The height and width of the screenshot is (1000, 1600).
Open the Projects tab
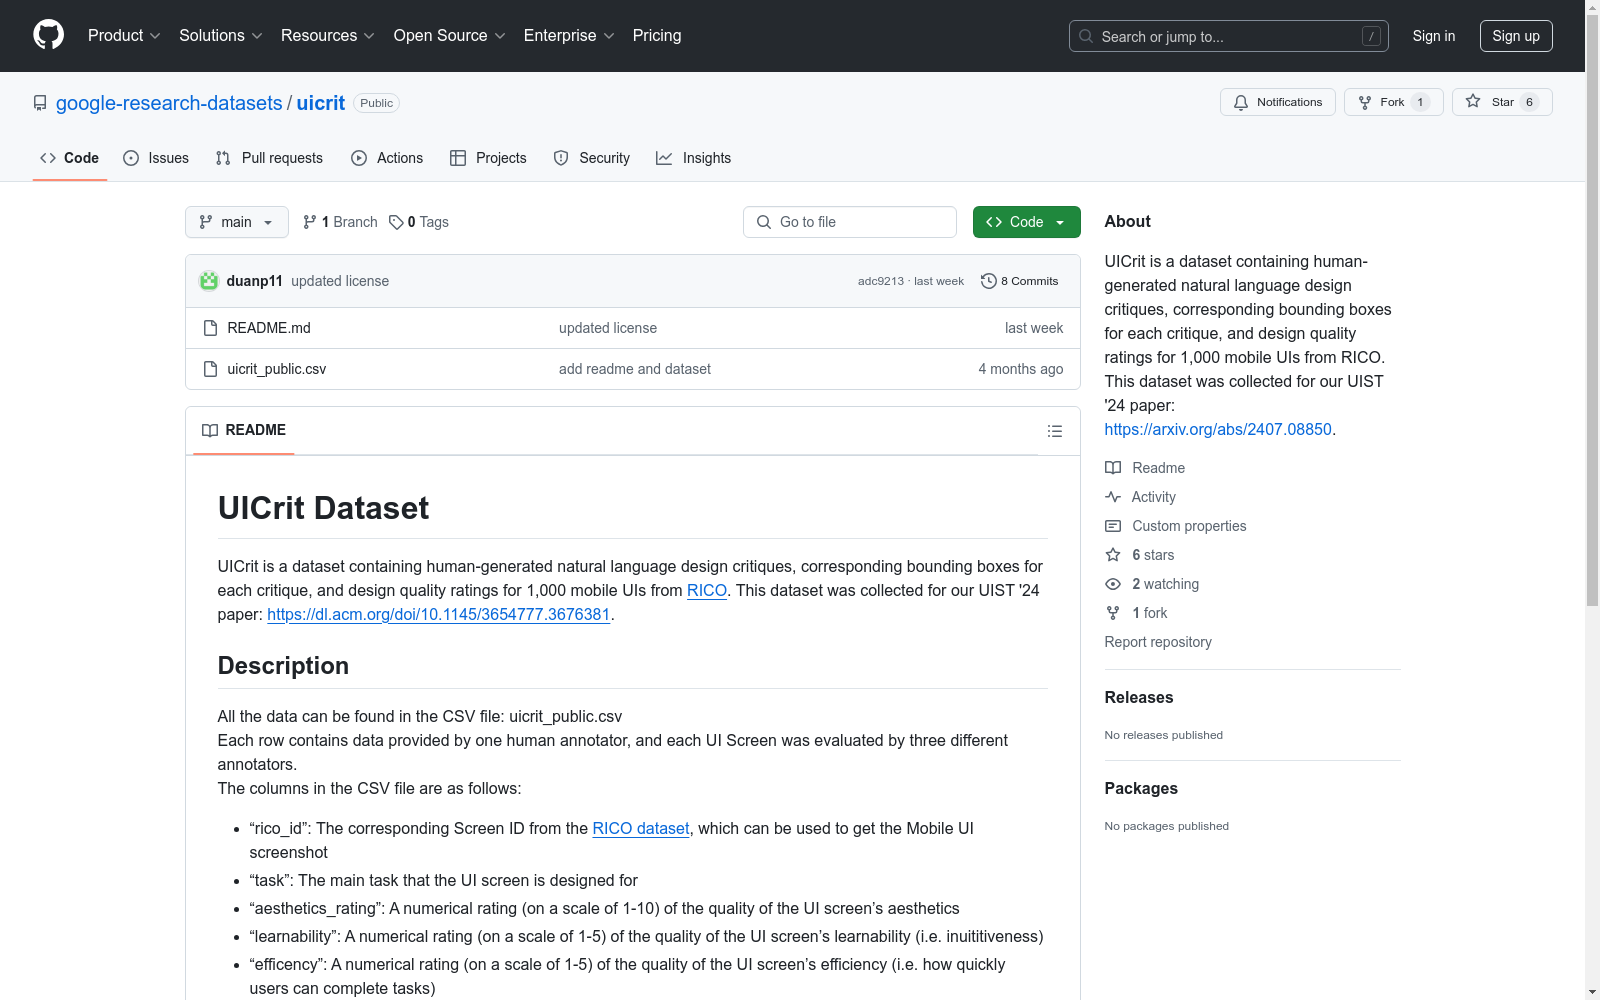[x=488, y=158]
